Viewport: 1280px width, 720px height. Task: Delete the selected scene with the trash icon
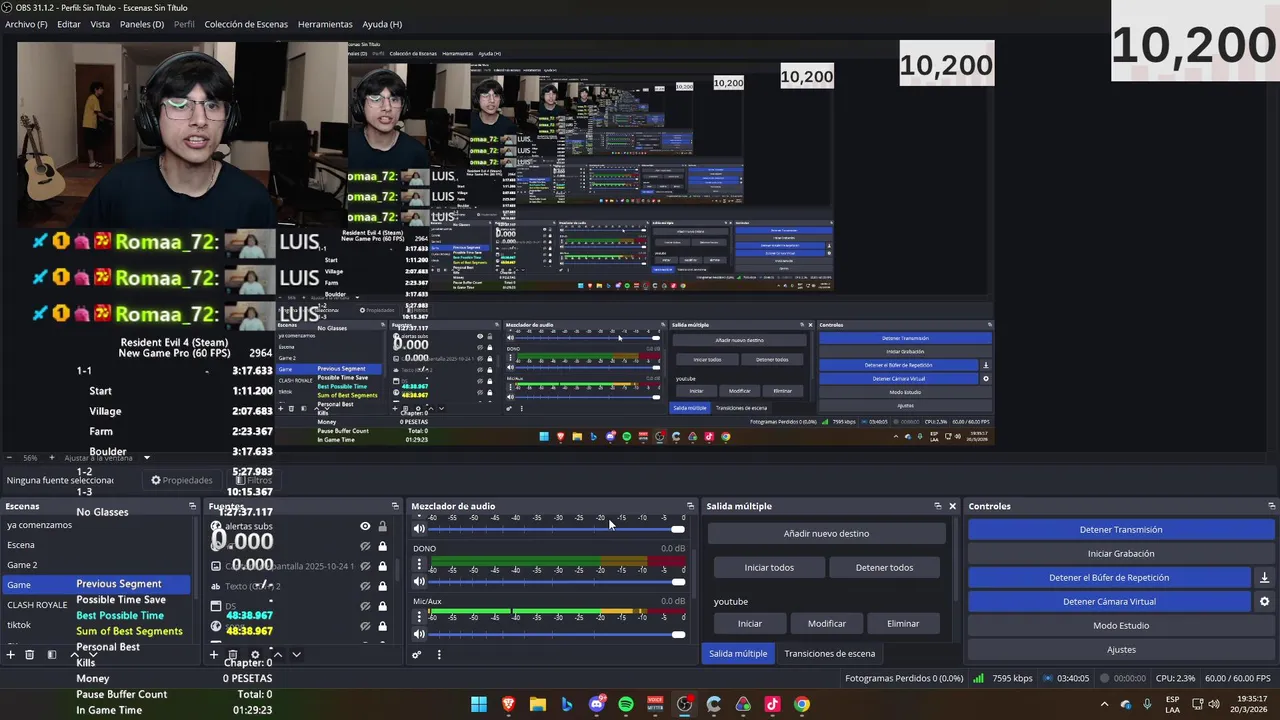[x=30, y=655]
